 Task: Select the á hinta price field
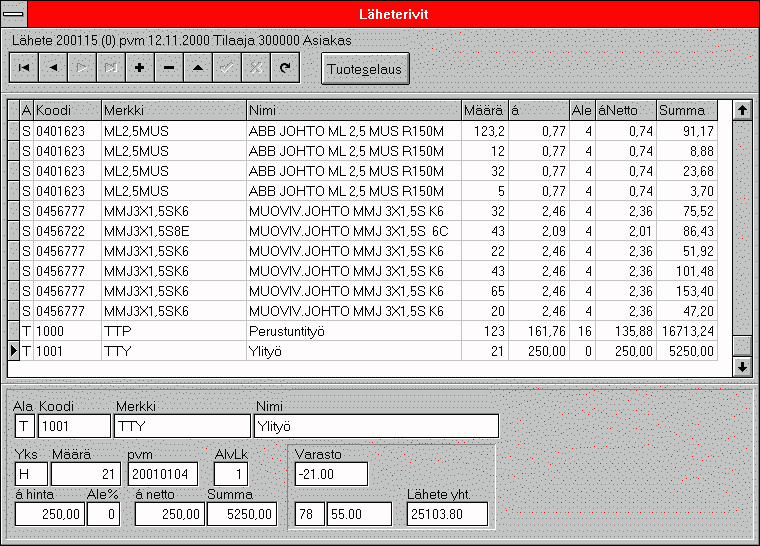tap(49, 514)
